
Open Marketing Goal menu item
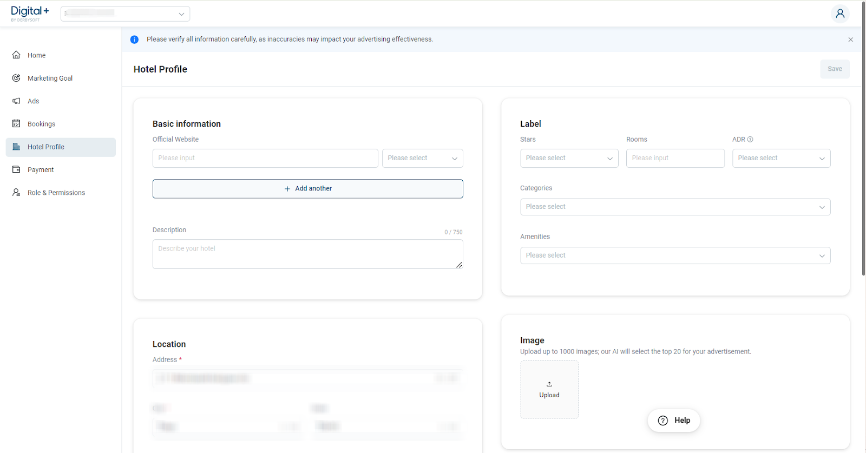click(61, 78)
